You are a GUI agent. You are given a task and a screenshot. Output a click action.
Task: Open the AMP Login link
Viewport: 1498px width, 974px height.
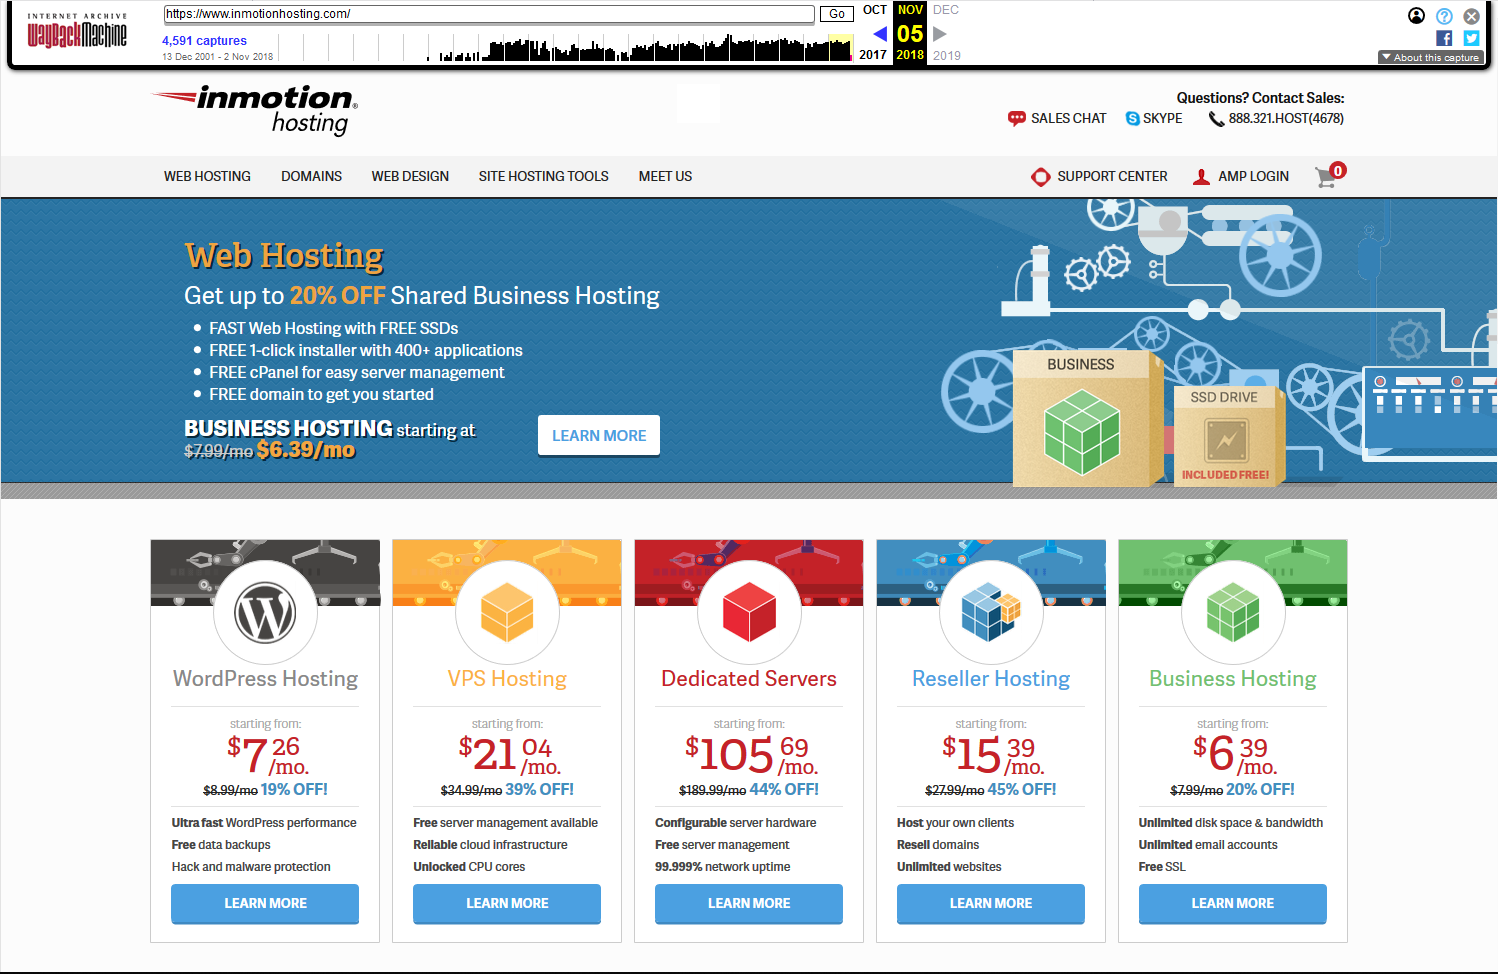1253,176
